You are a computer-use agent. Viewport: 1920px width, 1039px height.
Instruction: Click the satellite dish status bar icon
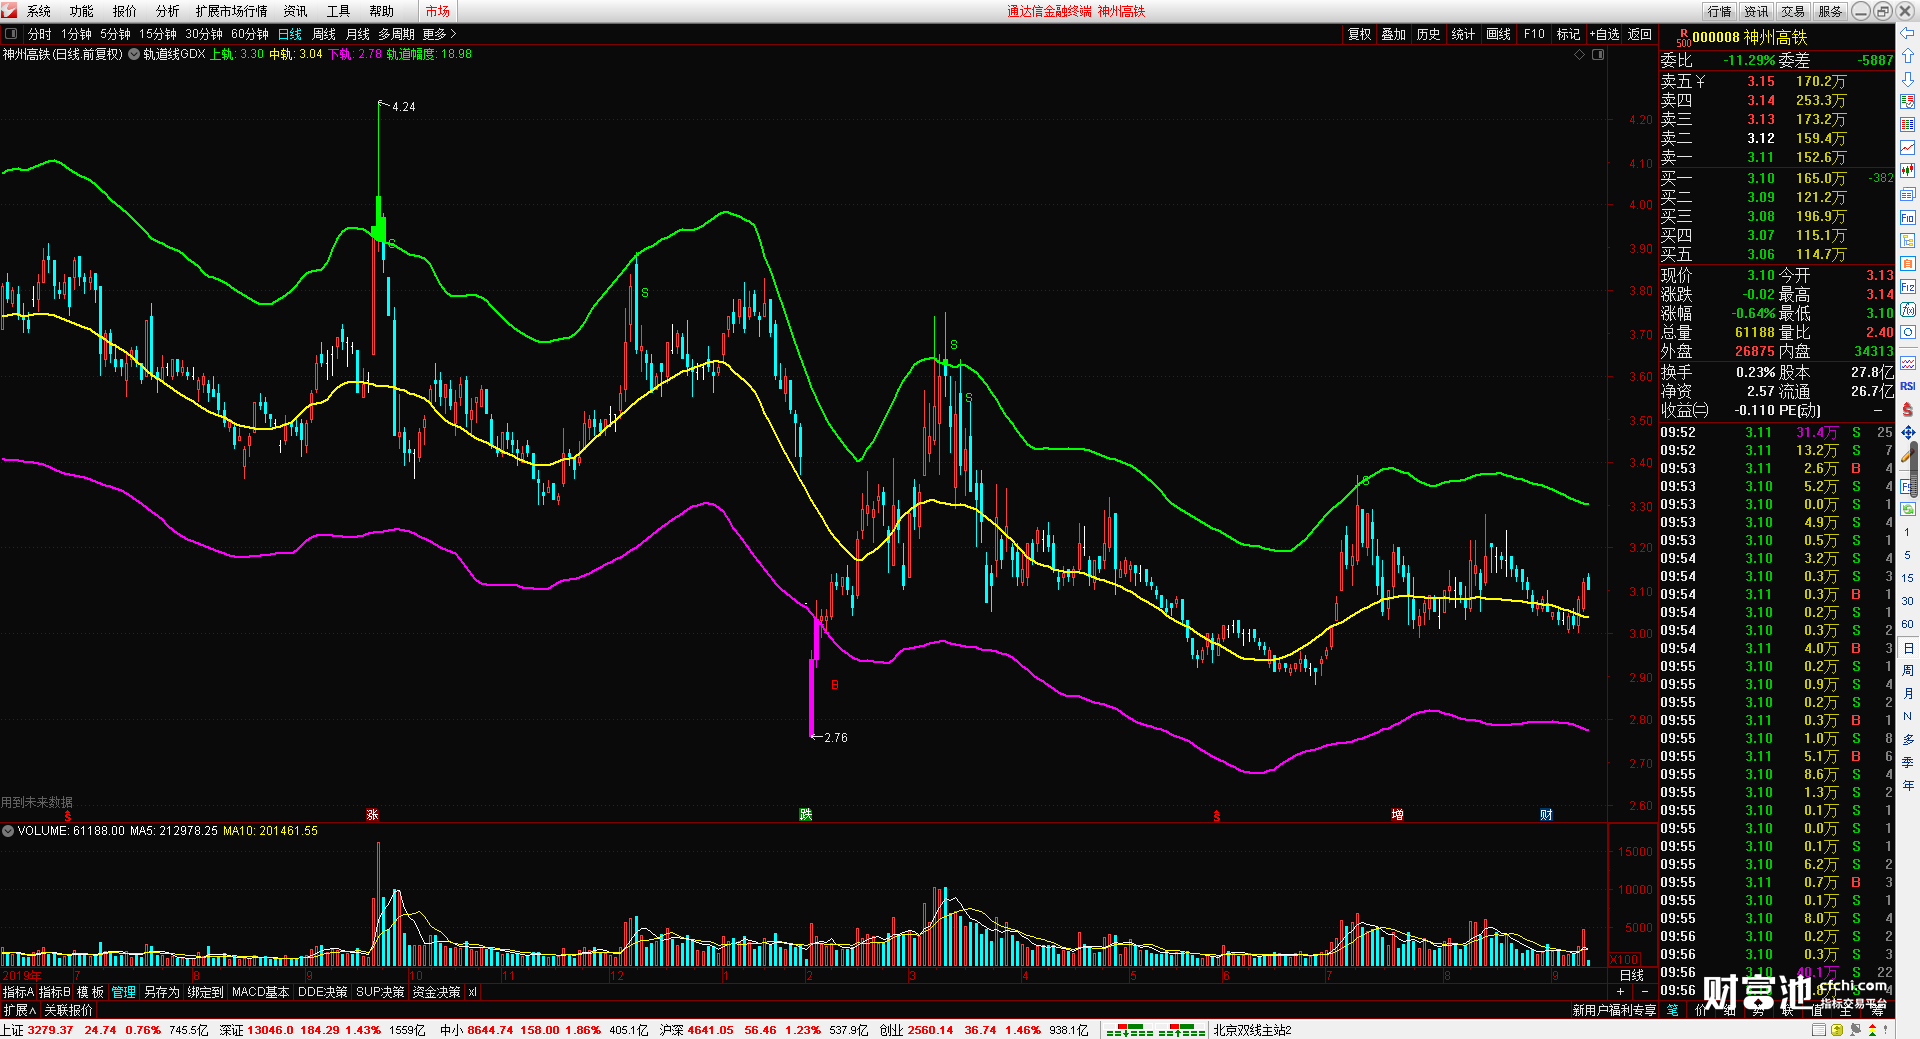click(x=1855, y=1030)
